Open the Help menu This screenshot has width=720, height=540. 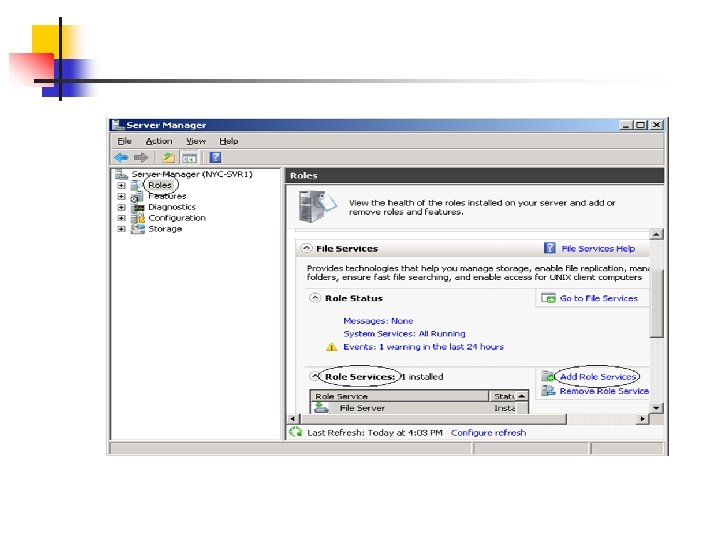(228, 141)
